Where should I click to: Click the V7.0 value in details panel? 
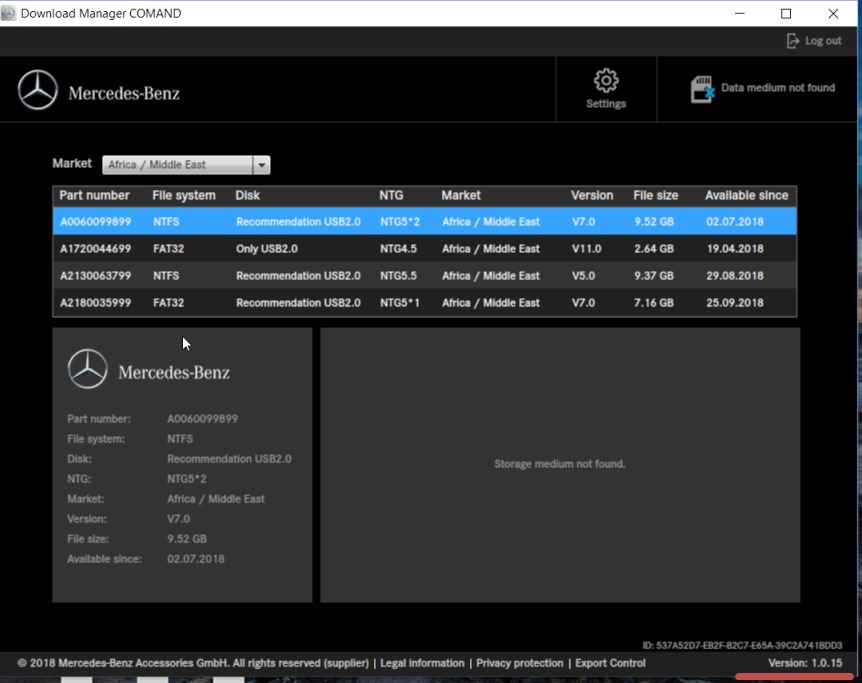pos(178,519)
